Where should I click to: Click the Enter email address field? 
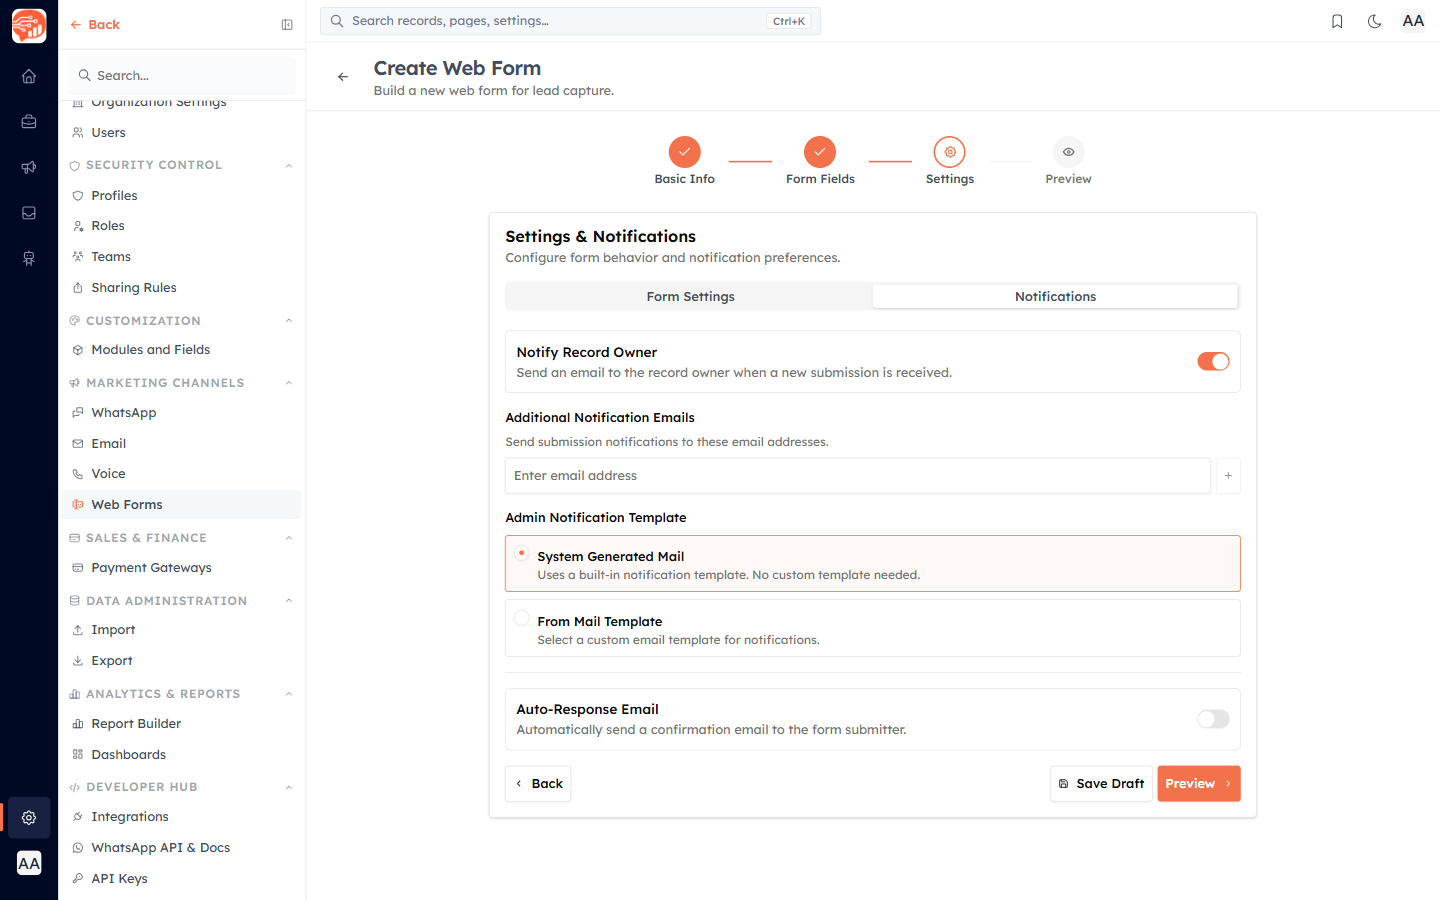pos(858,476)
